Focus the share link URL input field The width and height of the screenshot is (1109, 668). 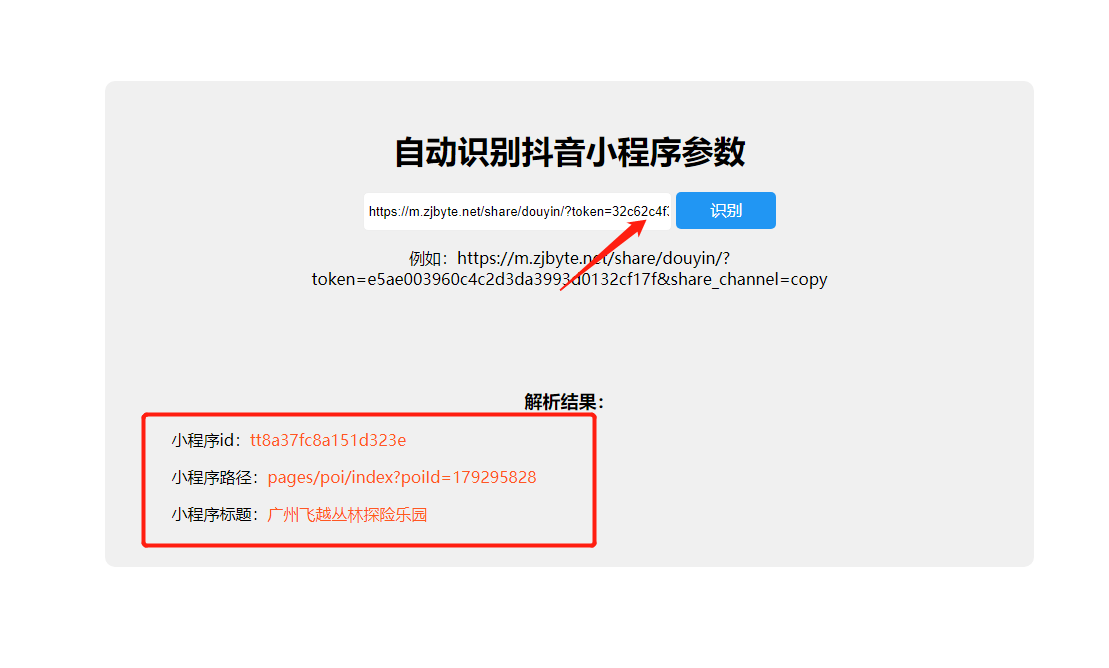(517, 211)
